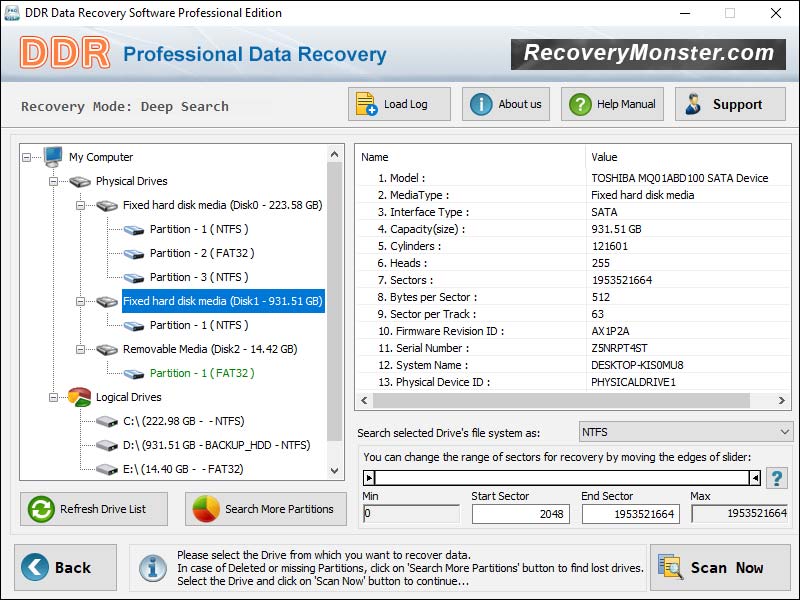Image resolution: width=800 pixels, height=600 pixels.
Task: Click the Back button
Action: (64, 567)
